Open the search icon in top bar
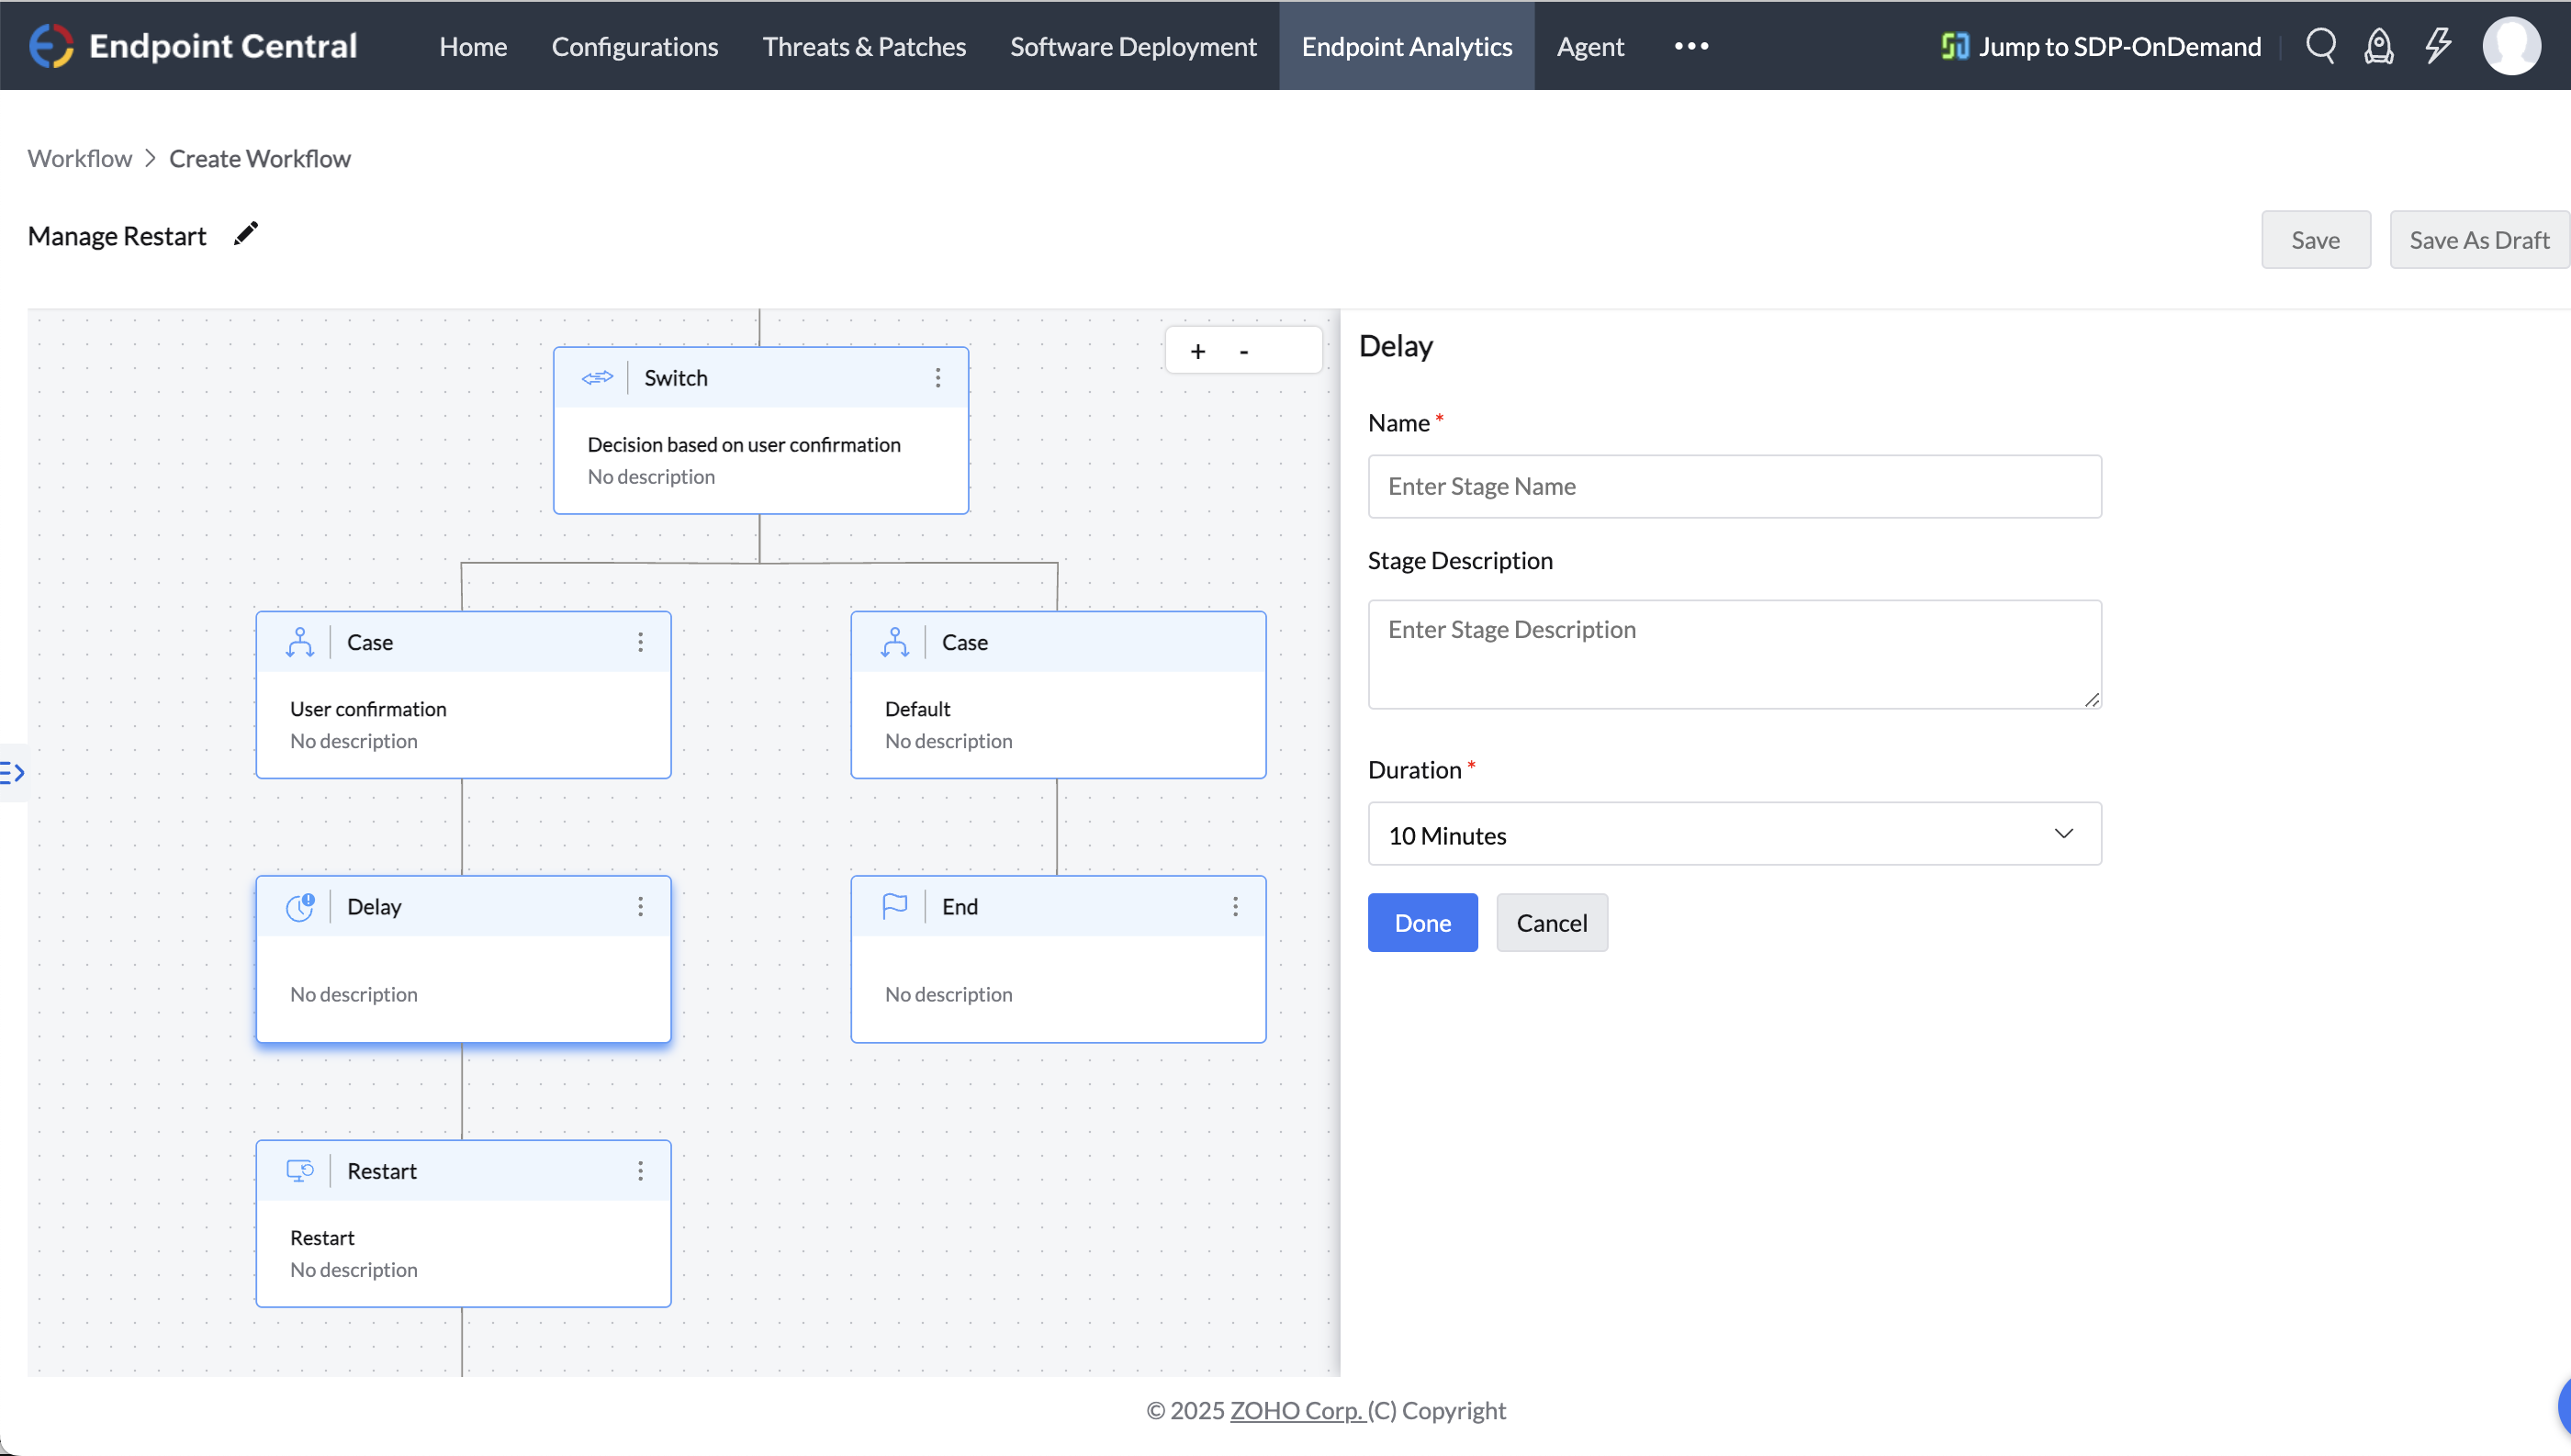This screenshot has height=1456, width=2571. pos(2320,46)
